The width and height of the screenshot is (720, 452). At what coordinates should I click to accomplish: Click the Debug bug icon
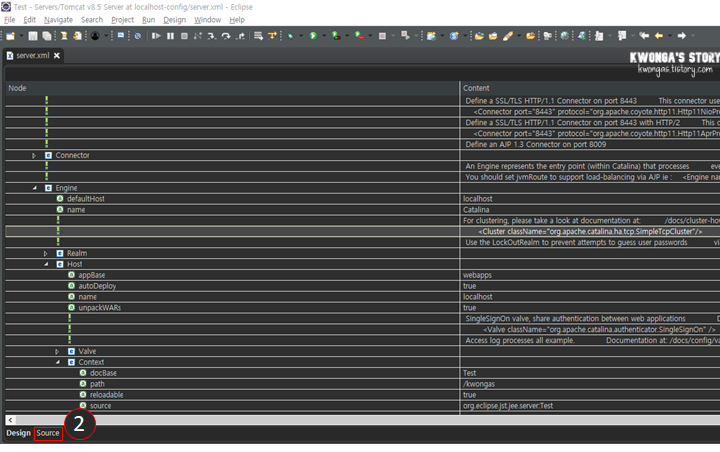(290, 36)
